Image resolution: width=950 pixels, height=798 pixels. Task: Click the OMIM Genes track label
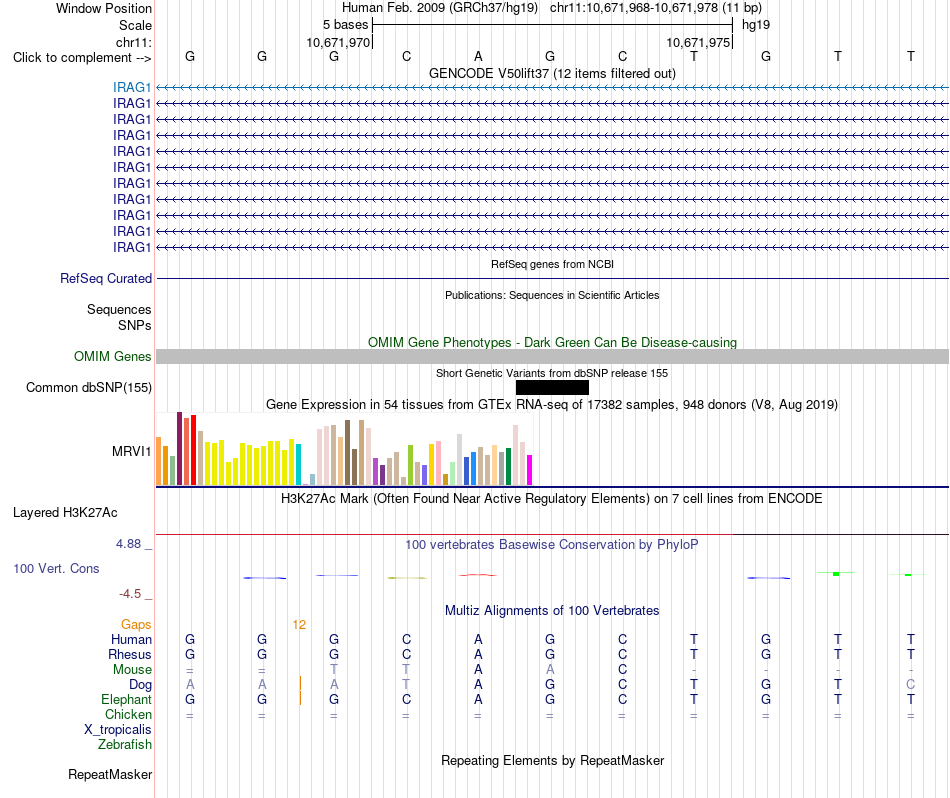pos(112,356)
